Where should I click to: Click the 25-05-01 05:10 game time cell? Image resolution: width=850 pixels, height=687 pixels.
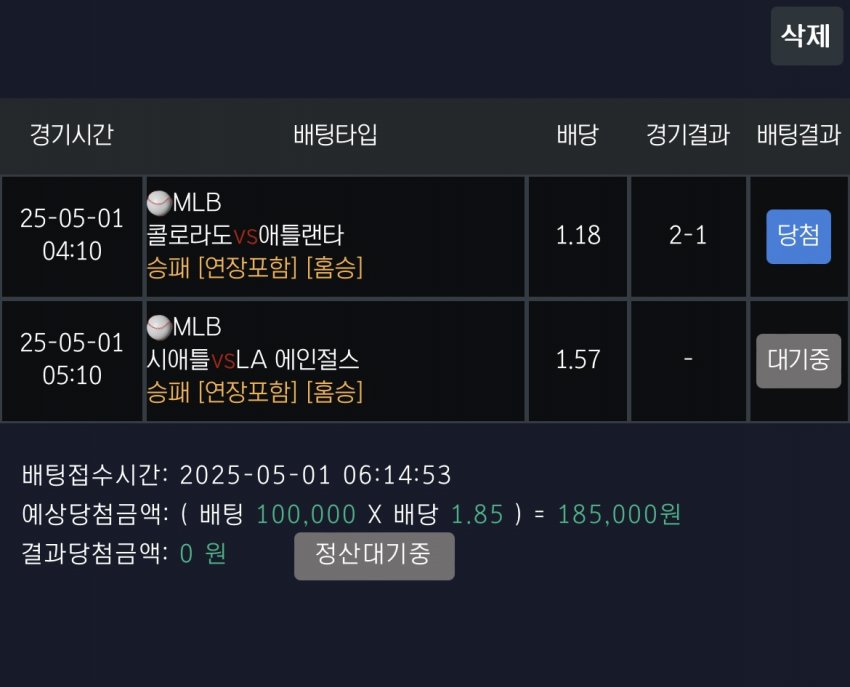tap(72, 361)
